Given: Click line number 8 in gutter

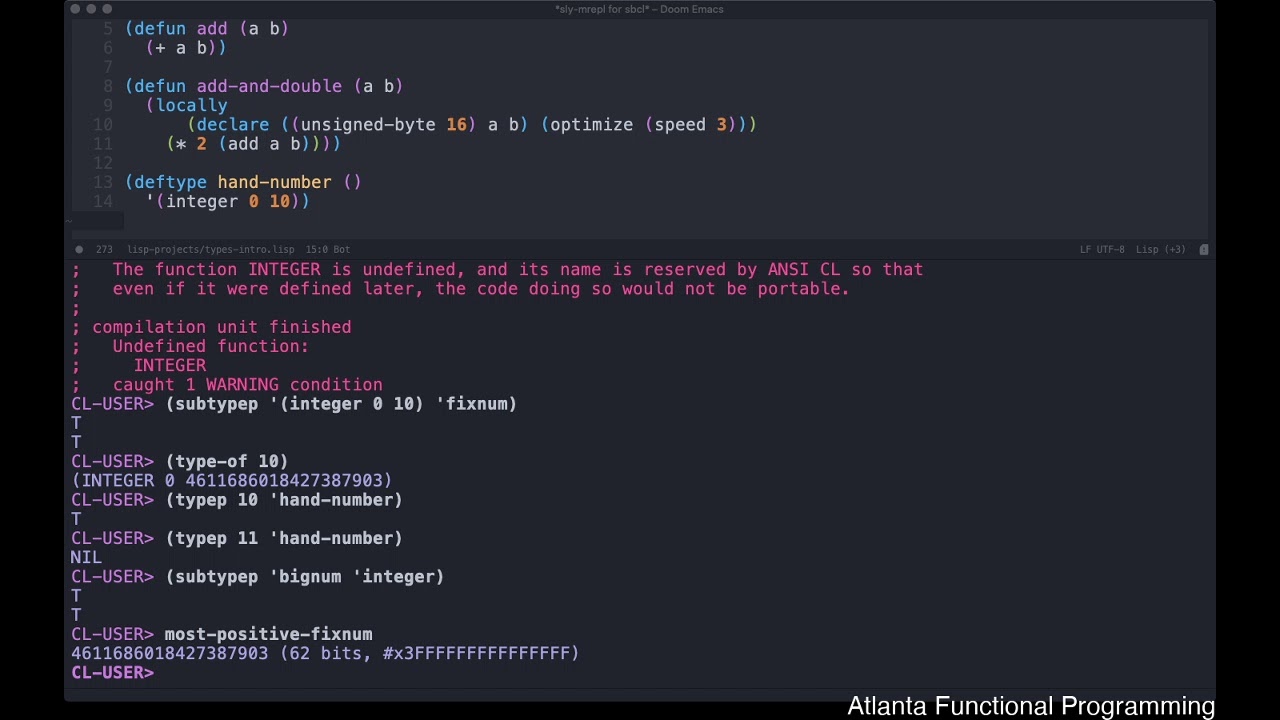Looking at the screenshot, I should point(107,87).
